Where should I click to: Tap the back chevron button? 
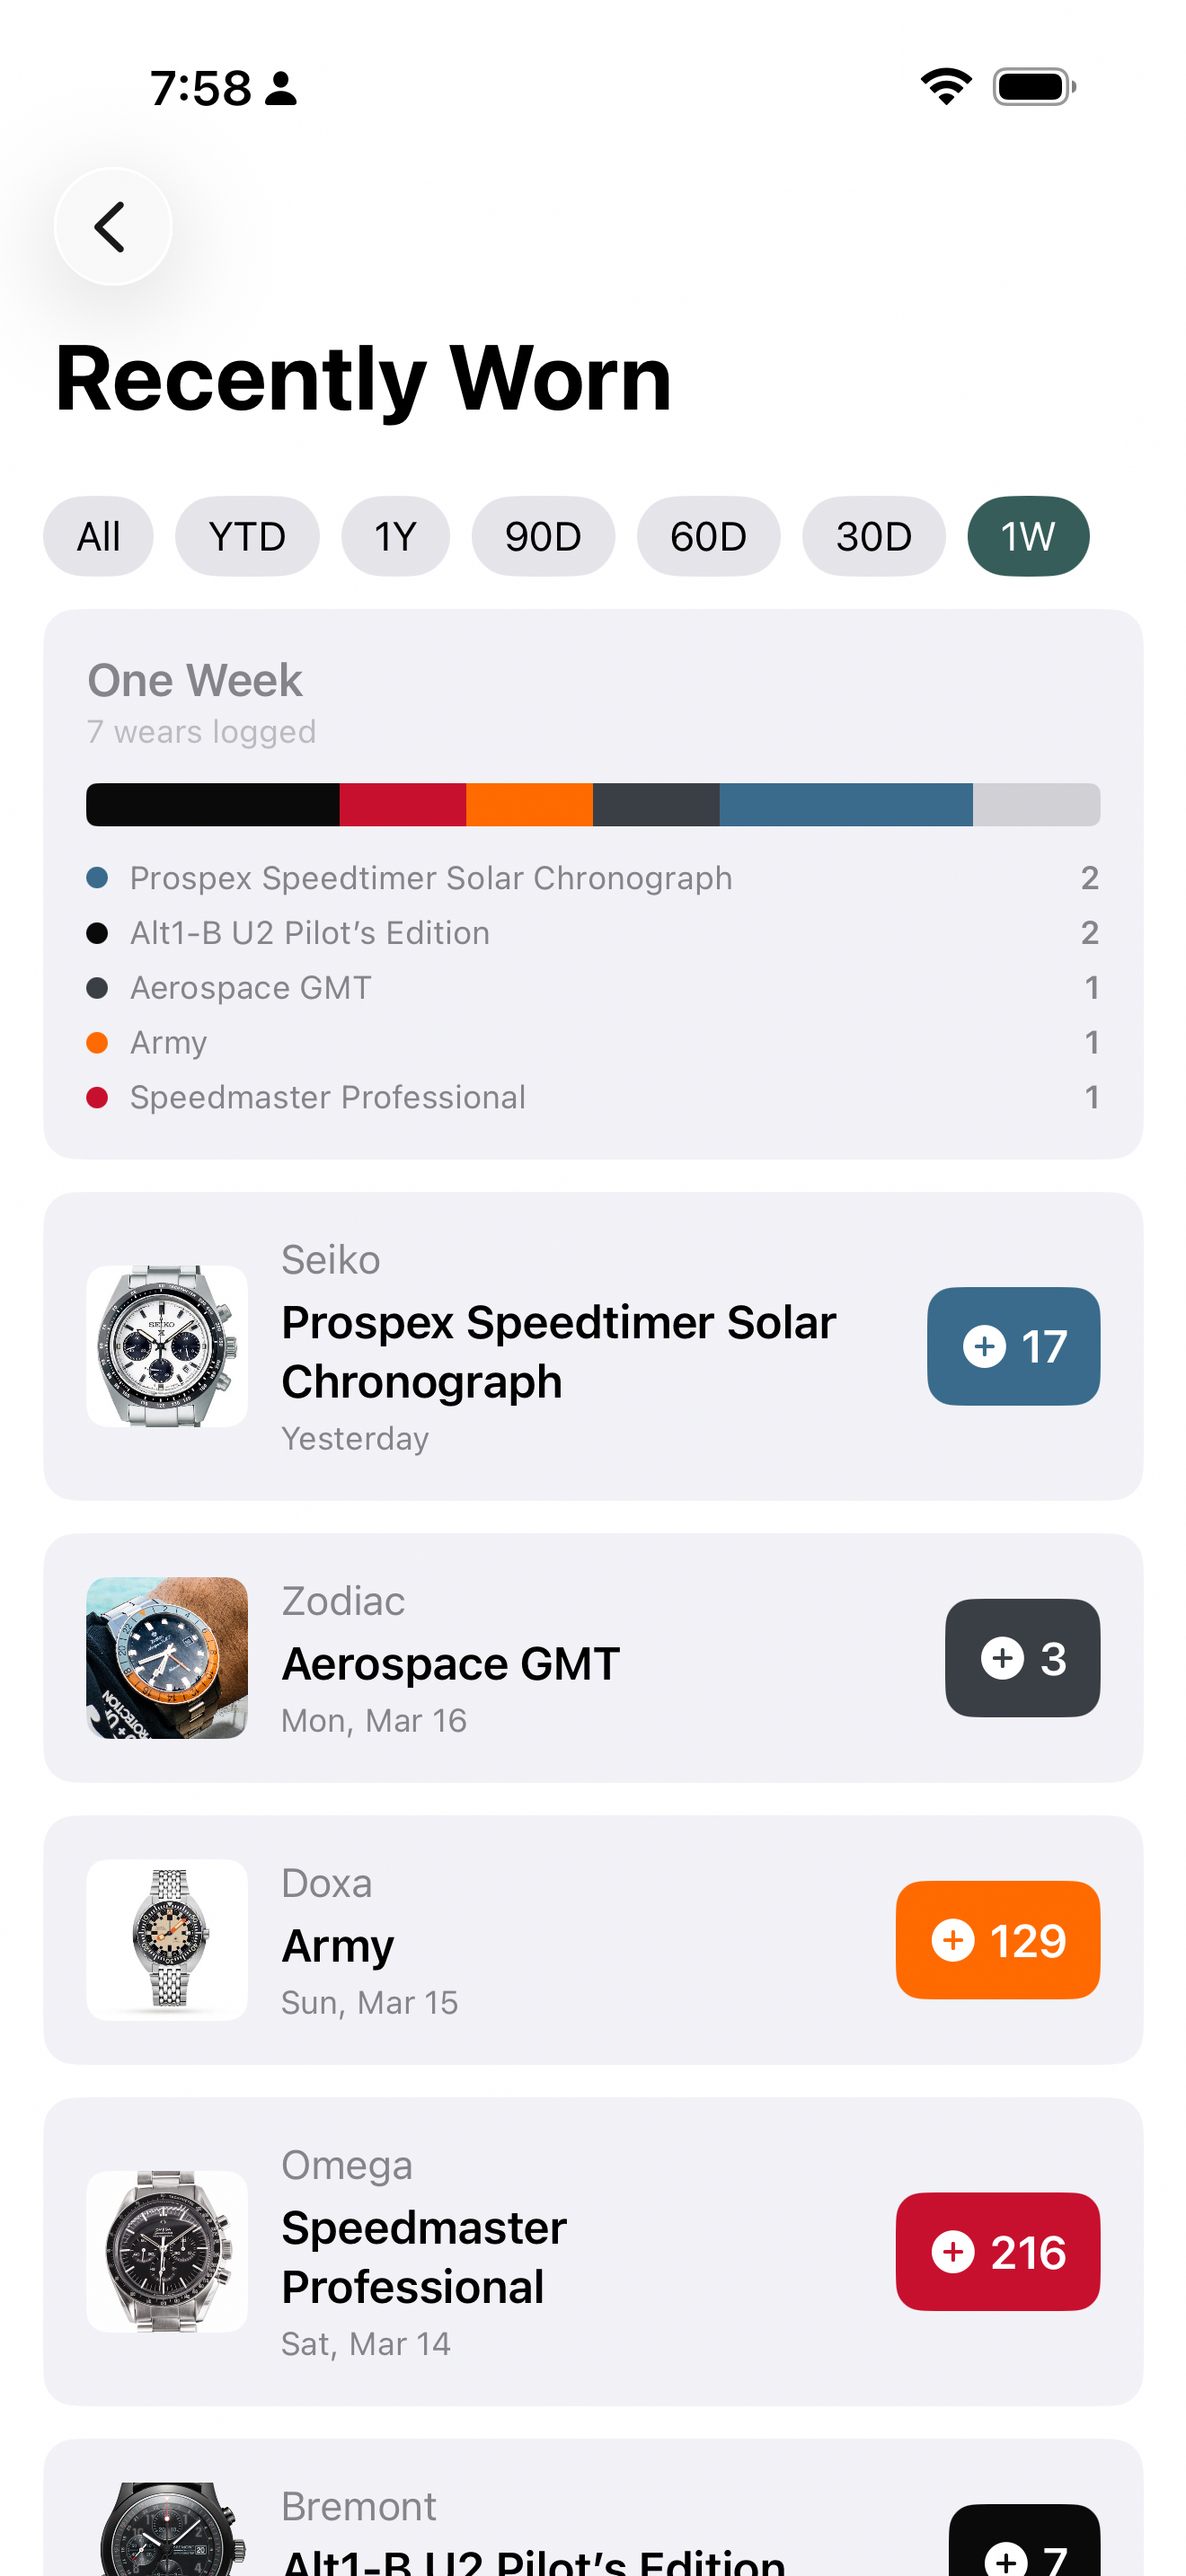point(112,227)
